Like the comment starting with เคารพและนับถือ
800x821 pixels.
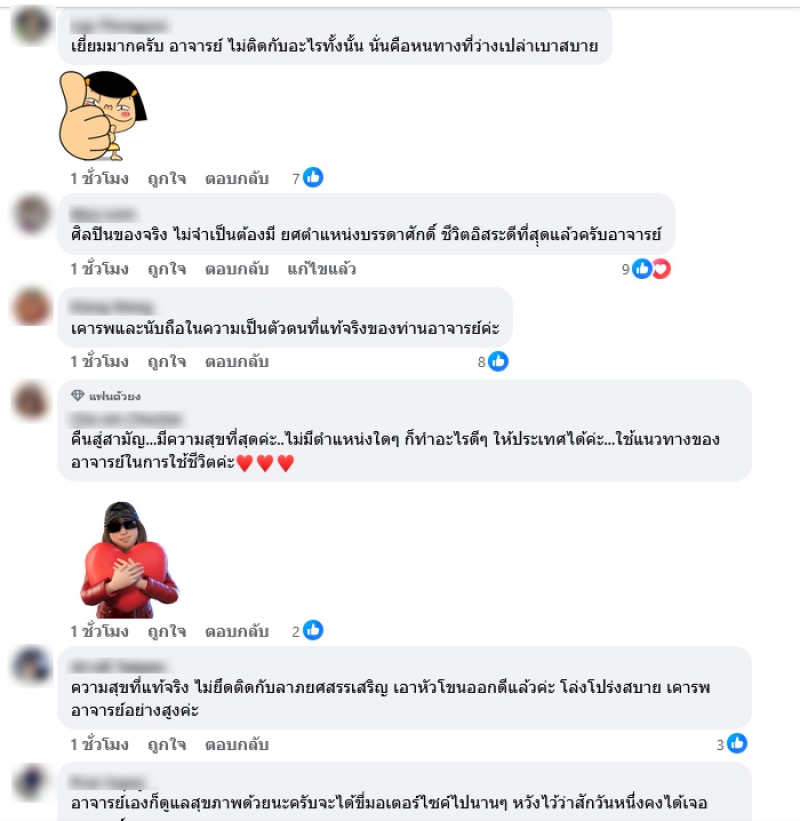click(x=166, y=362)
